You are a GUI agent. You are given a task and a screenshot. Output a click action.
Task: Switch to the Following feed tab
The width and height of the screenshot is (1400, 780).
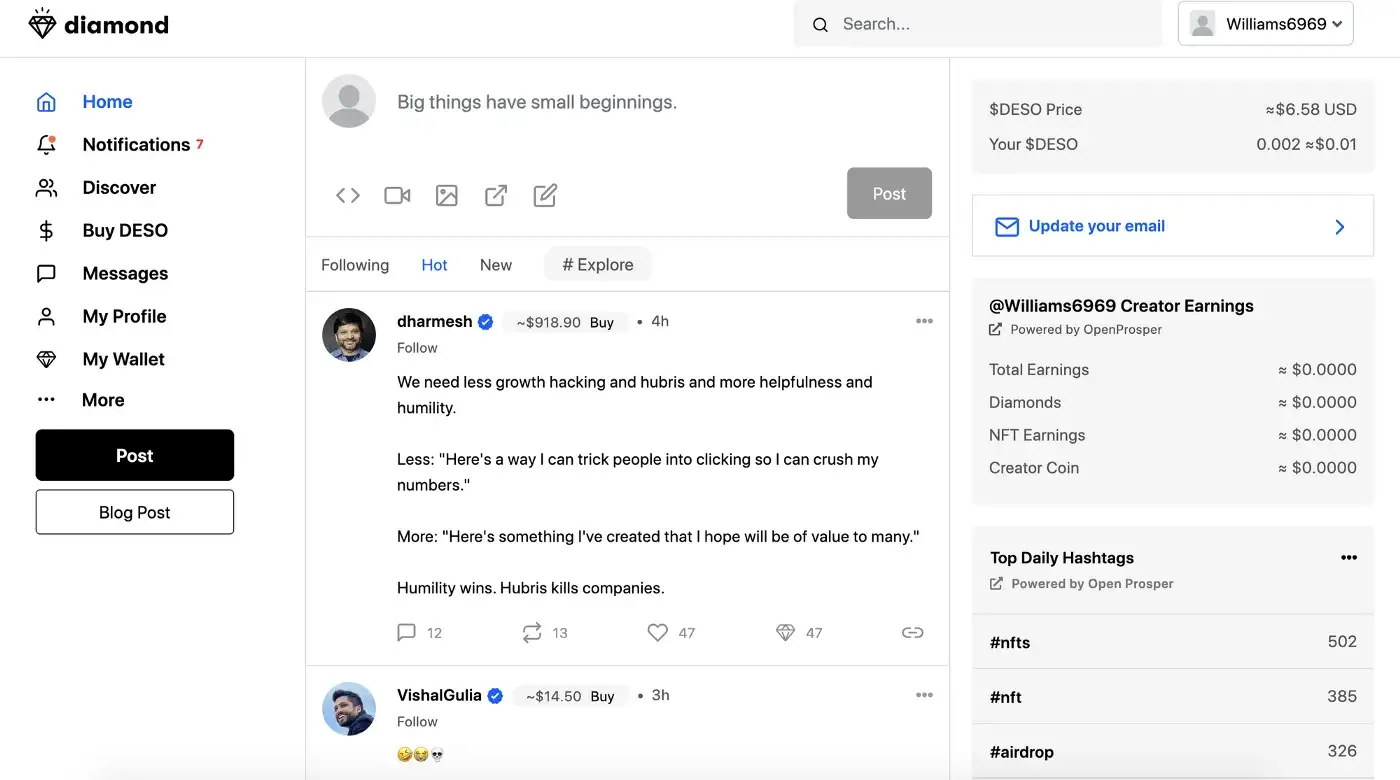[x=355, y=265]
